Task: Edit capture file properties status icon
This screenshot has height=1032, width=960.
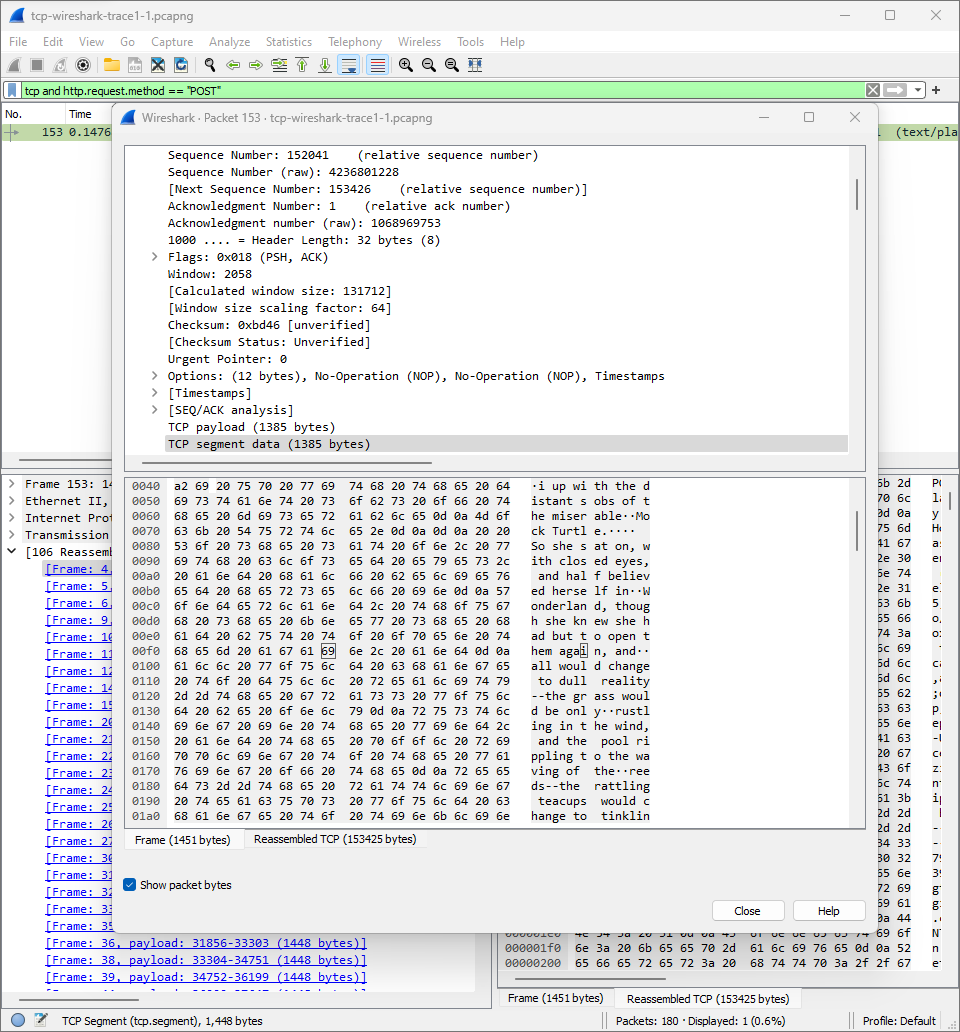Action: pyautogui.click(x=41, y=1020)
